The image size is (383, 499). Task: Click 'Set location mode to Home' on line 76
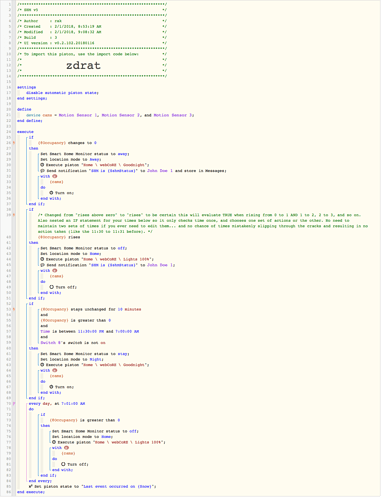point(83,437)
